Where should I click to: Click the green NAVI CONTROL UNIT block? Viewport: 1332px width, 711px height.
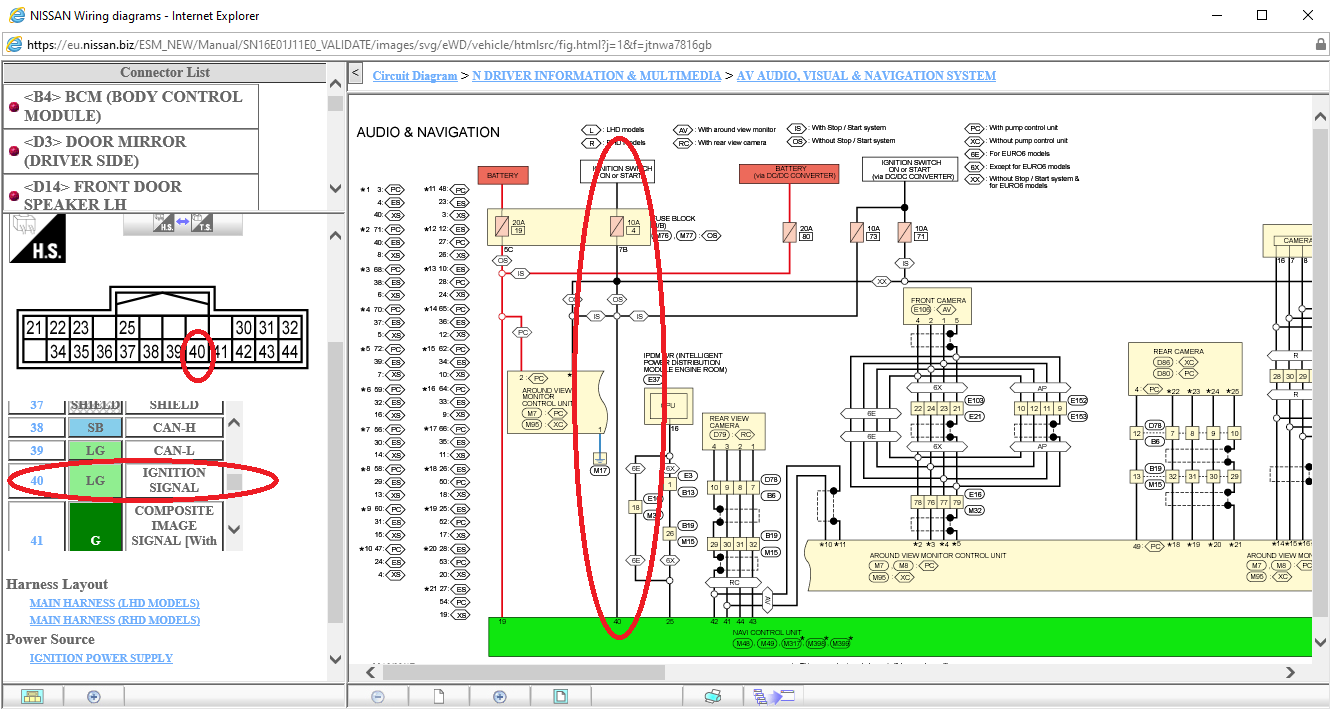tap(899, 637)
